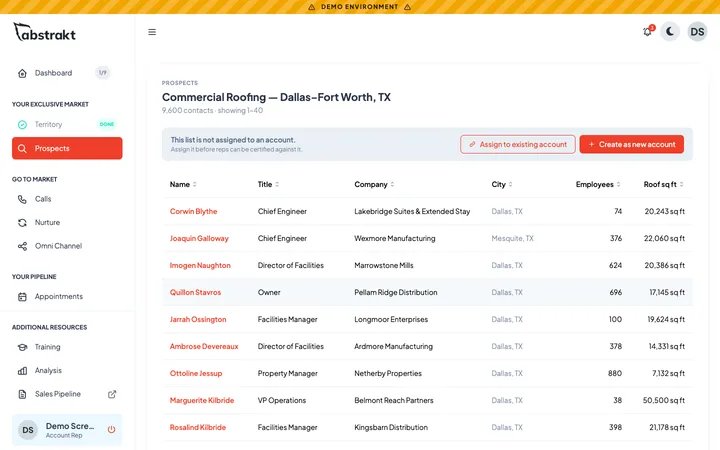Viewport: 720px width, 450px height.
Task: Open Quillon Stavros prospect
Action: click(x=195, y=292)
